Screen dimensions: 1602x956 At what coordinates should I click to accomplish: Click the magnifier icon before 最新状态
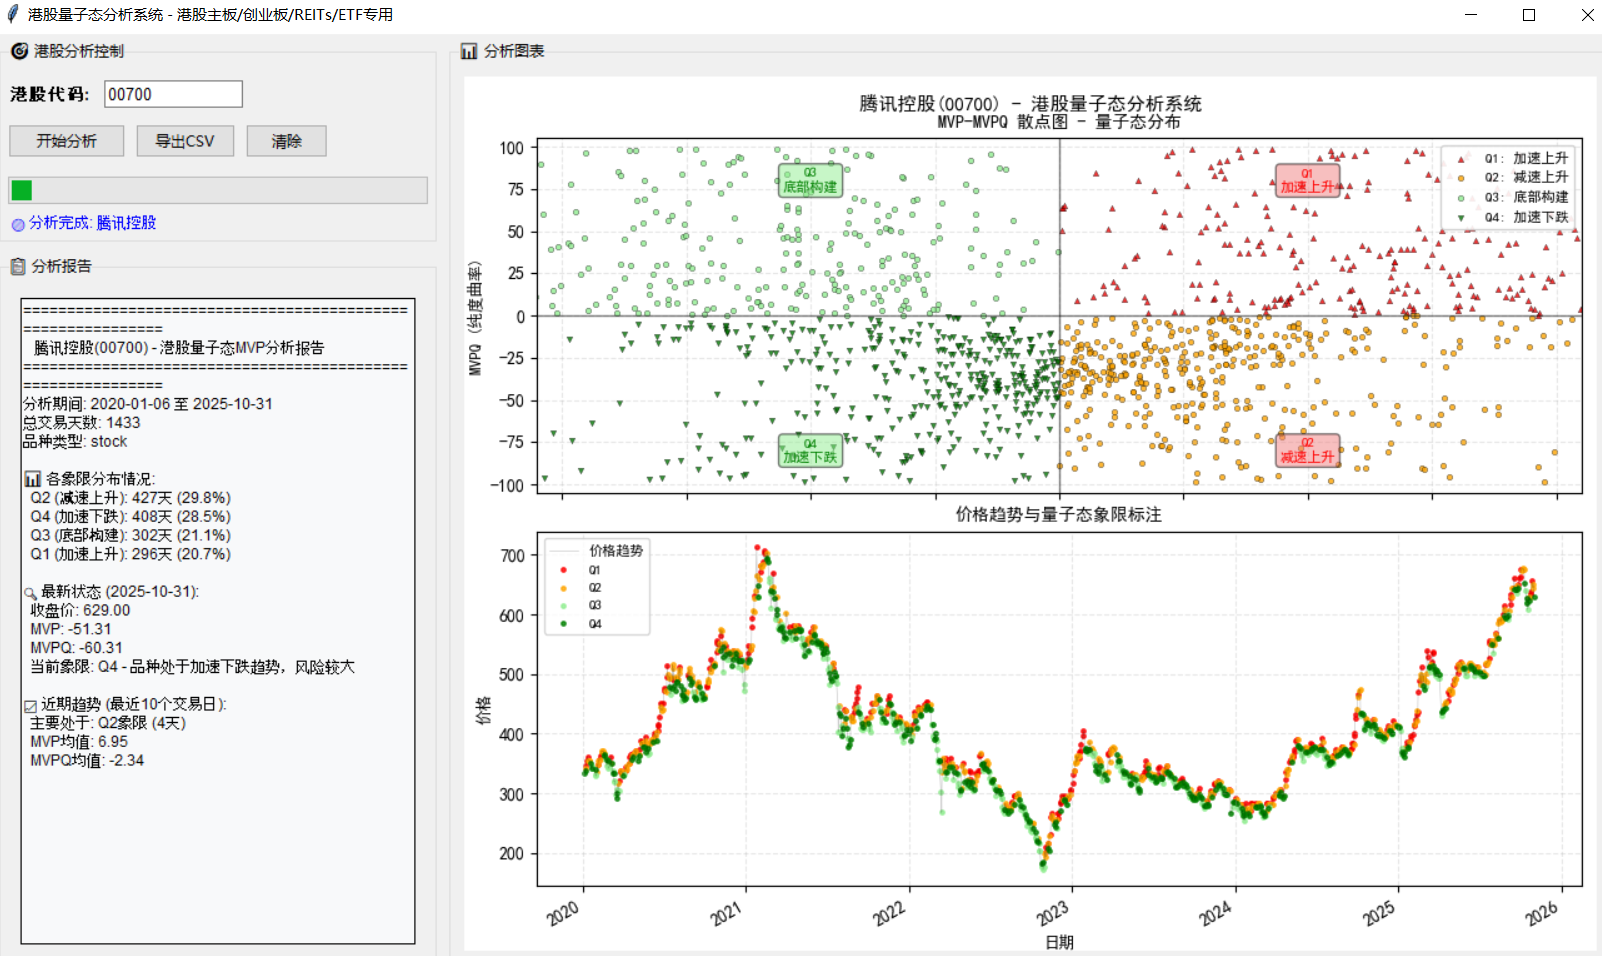(x=31, y=593)
